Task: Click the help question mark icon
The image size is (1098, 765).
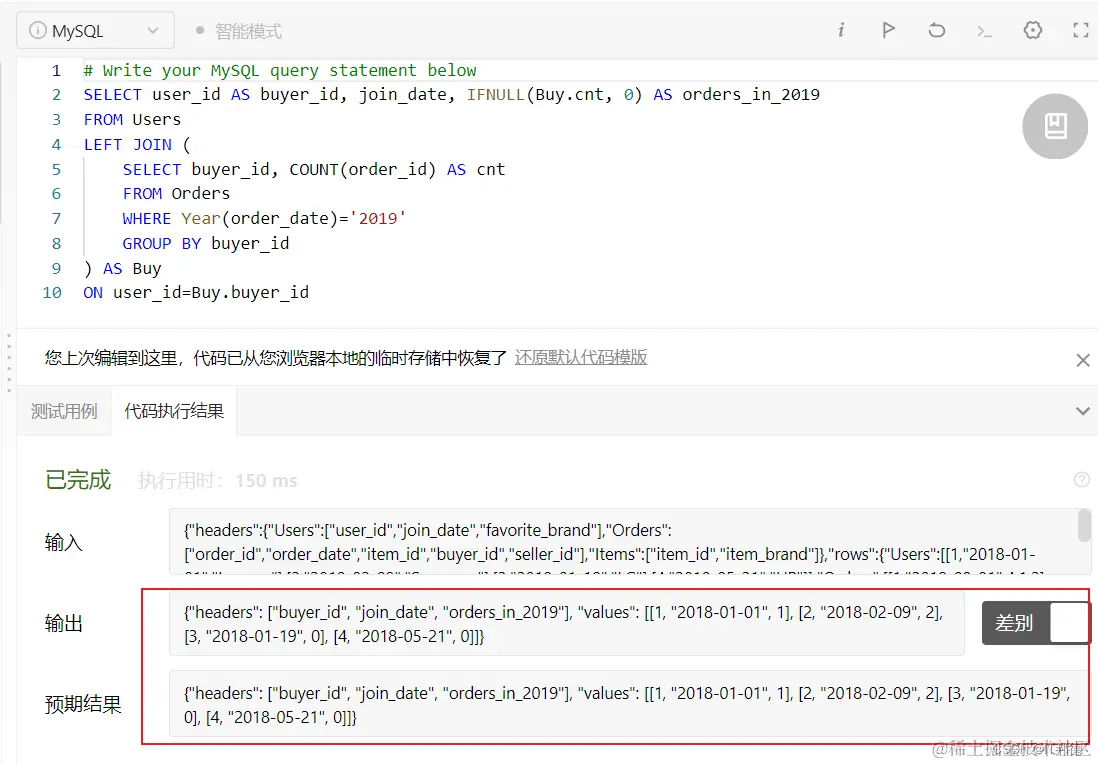Action: [1082, 479]
